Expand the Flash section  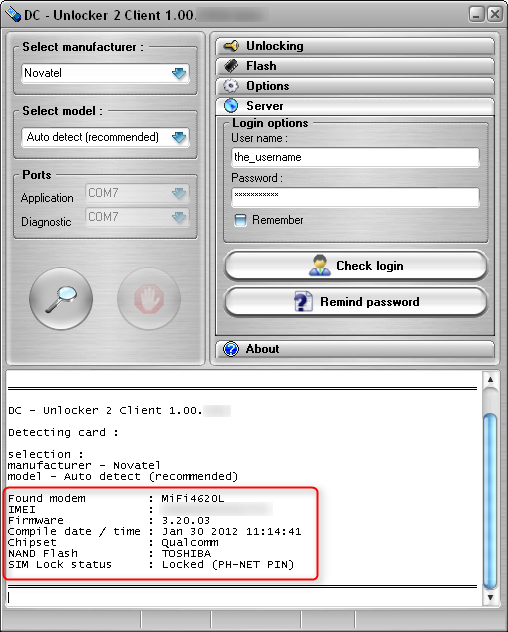(x=355, y=66)
